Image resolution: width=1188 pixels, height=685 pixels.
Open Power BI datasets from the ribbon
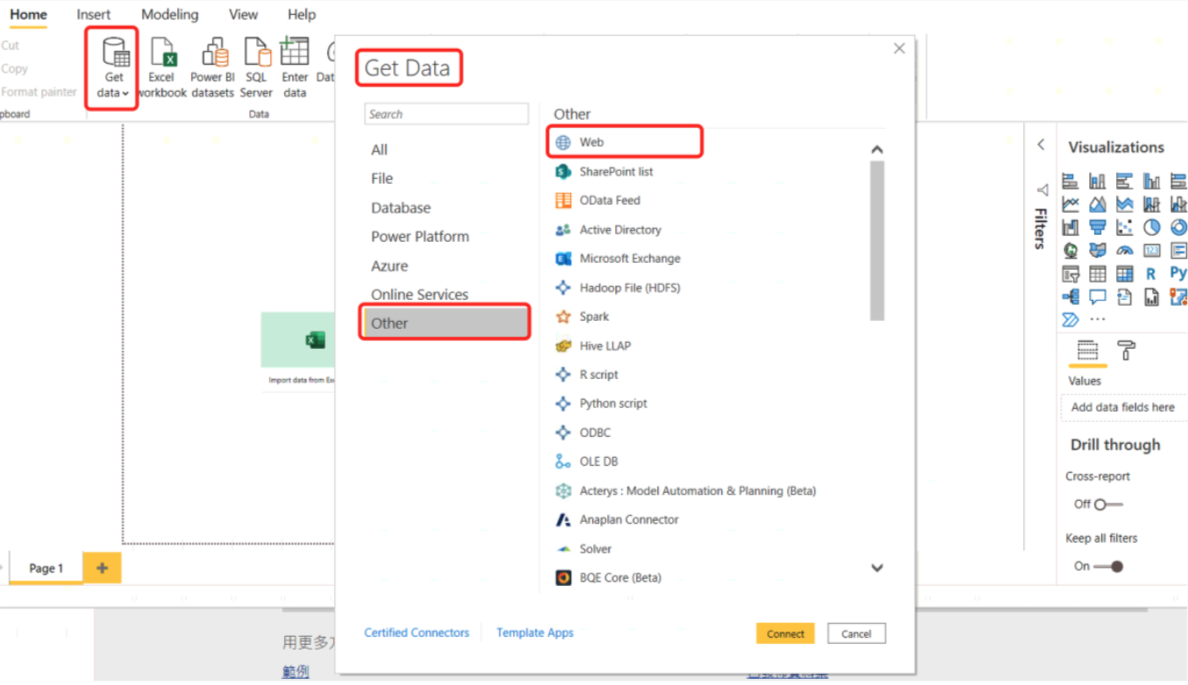coord(213,67)
